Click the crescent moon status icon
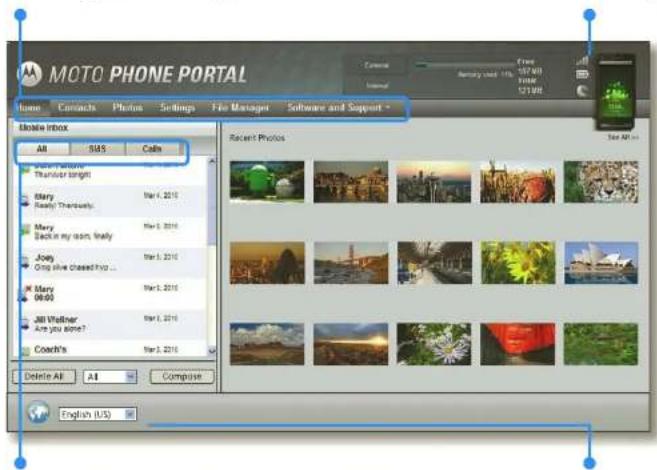The width and height of the screenshot is (657, 470). point(582,90)
